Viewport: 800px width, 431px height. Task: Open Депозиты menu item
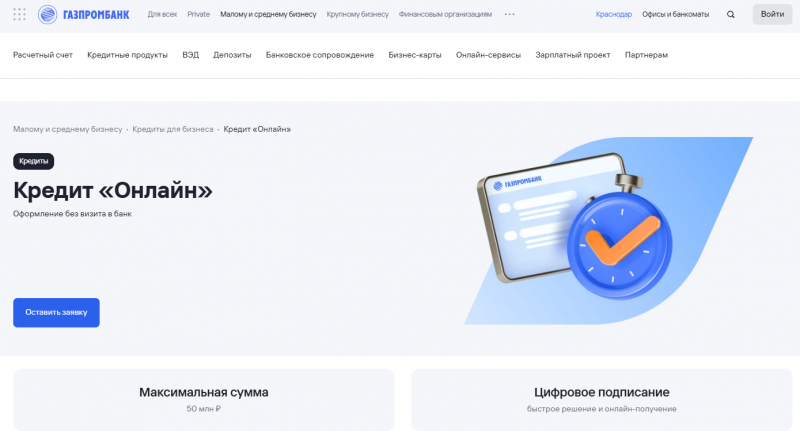pyautogui.click(x=232, y=55)
